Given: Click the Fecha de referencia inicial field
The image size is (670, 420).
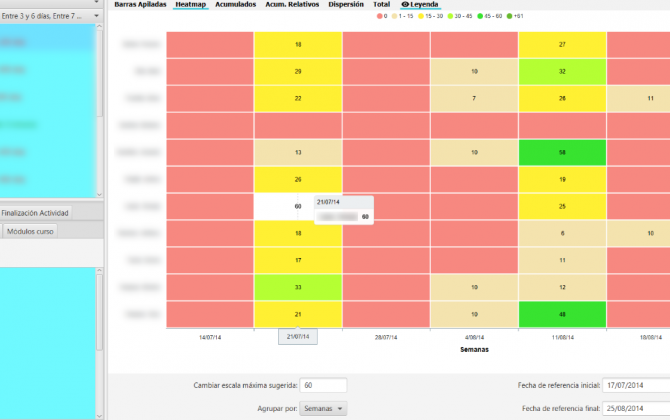Looking at the screenshot, I should pyautogui.click(x=636, y=385).
